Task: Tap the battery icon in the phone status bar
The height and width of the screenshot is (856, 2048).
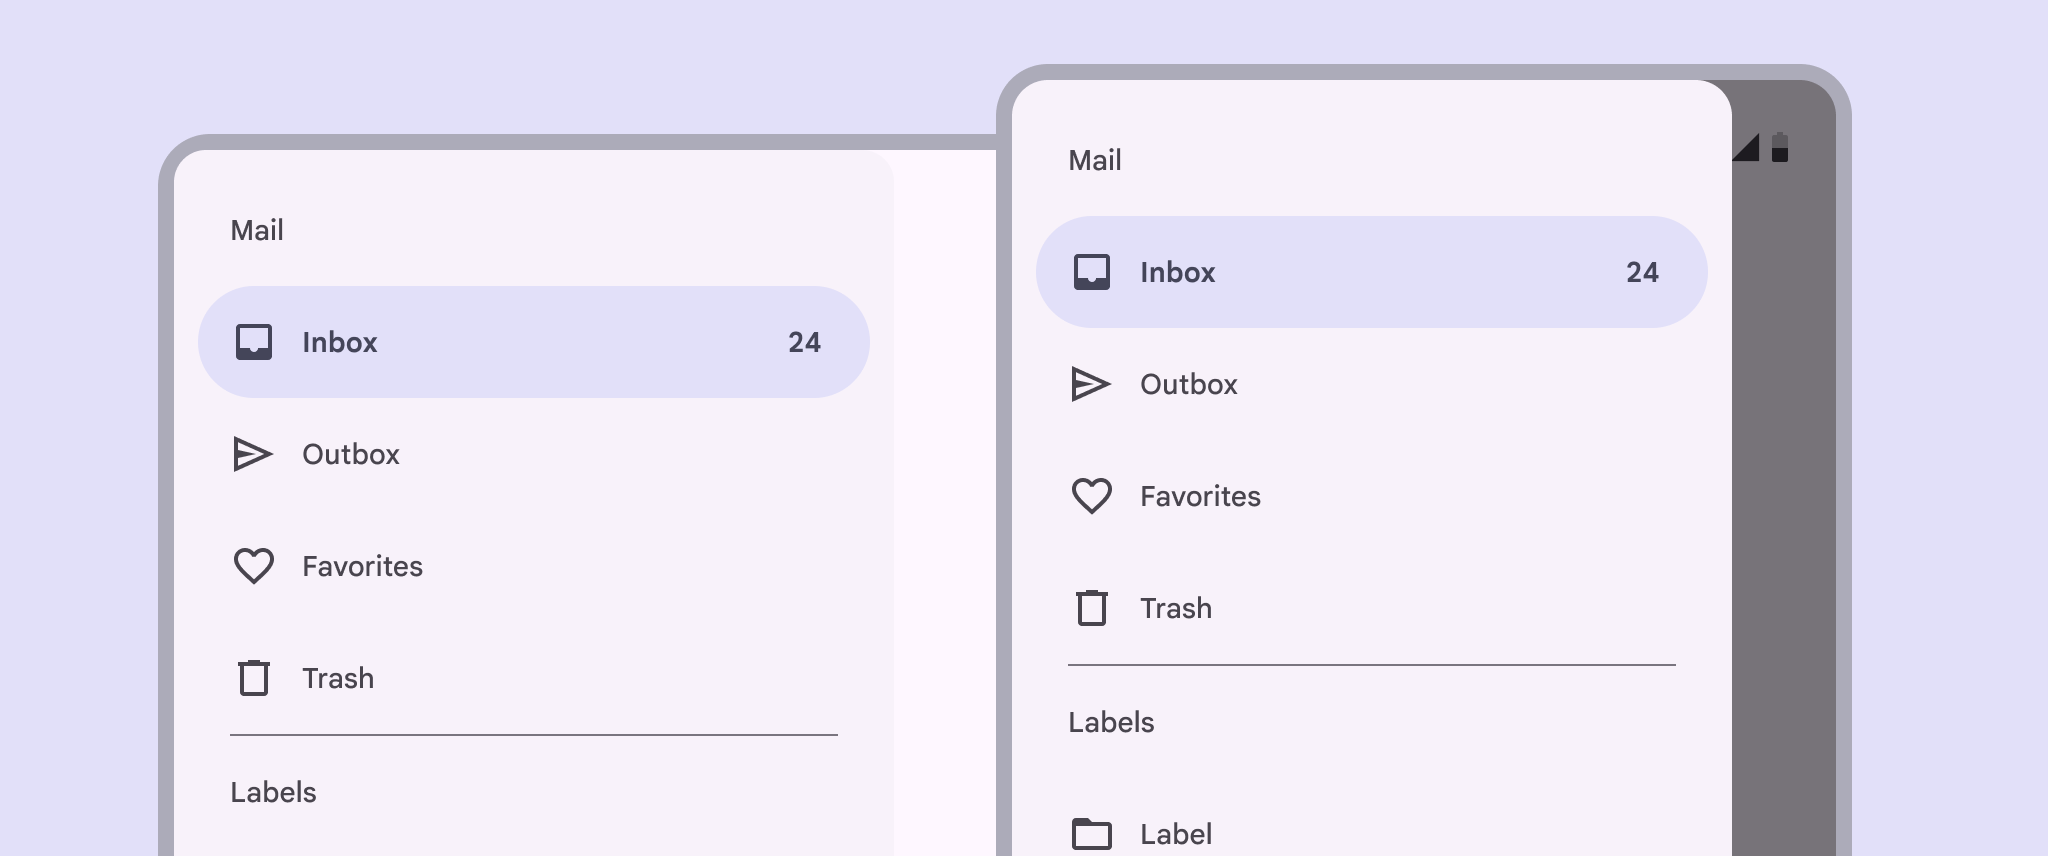Action: 1780,147
